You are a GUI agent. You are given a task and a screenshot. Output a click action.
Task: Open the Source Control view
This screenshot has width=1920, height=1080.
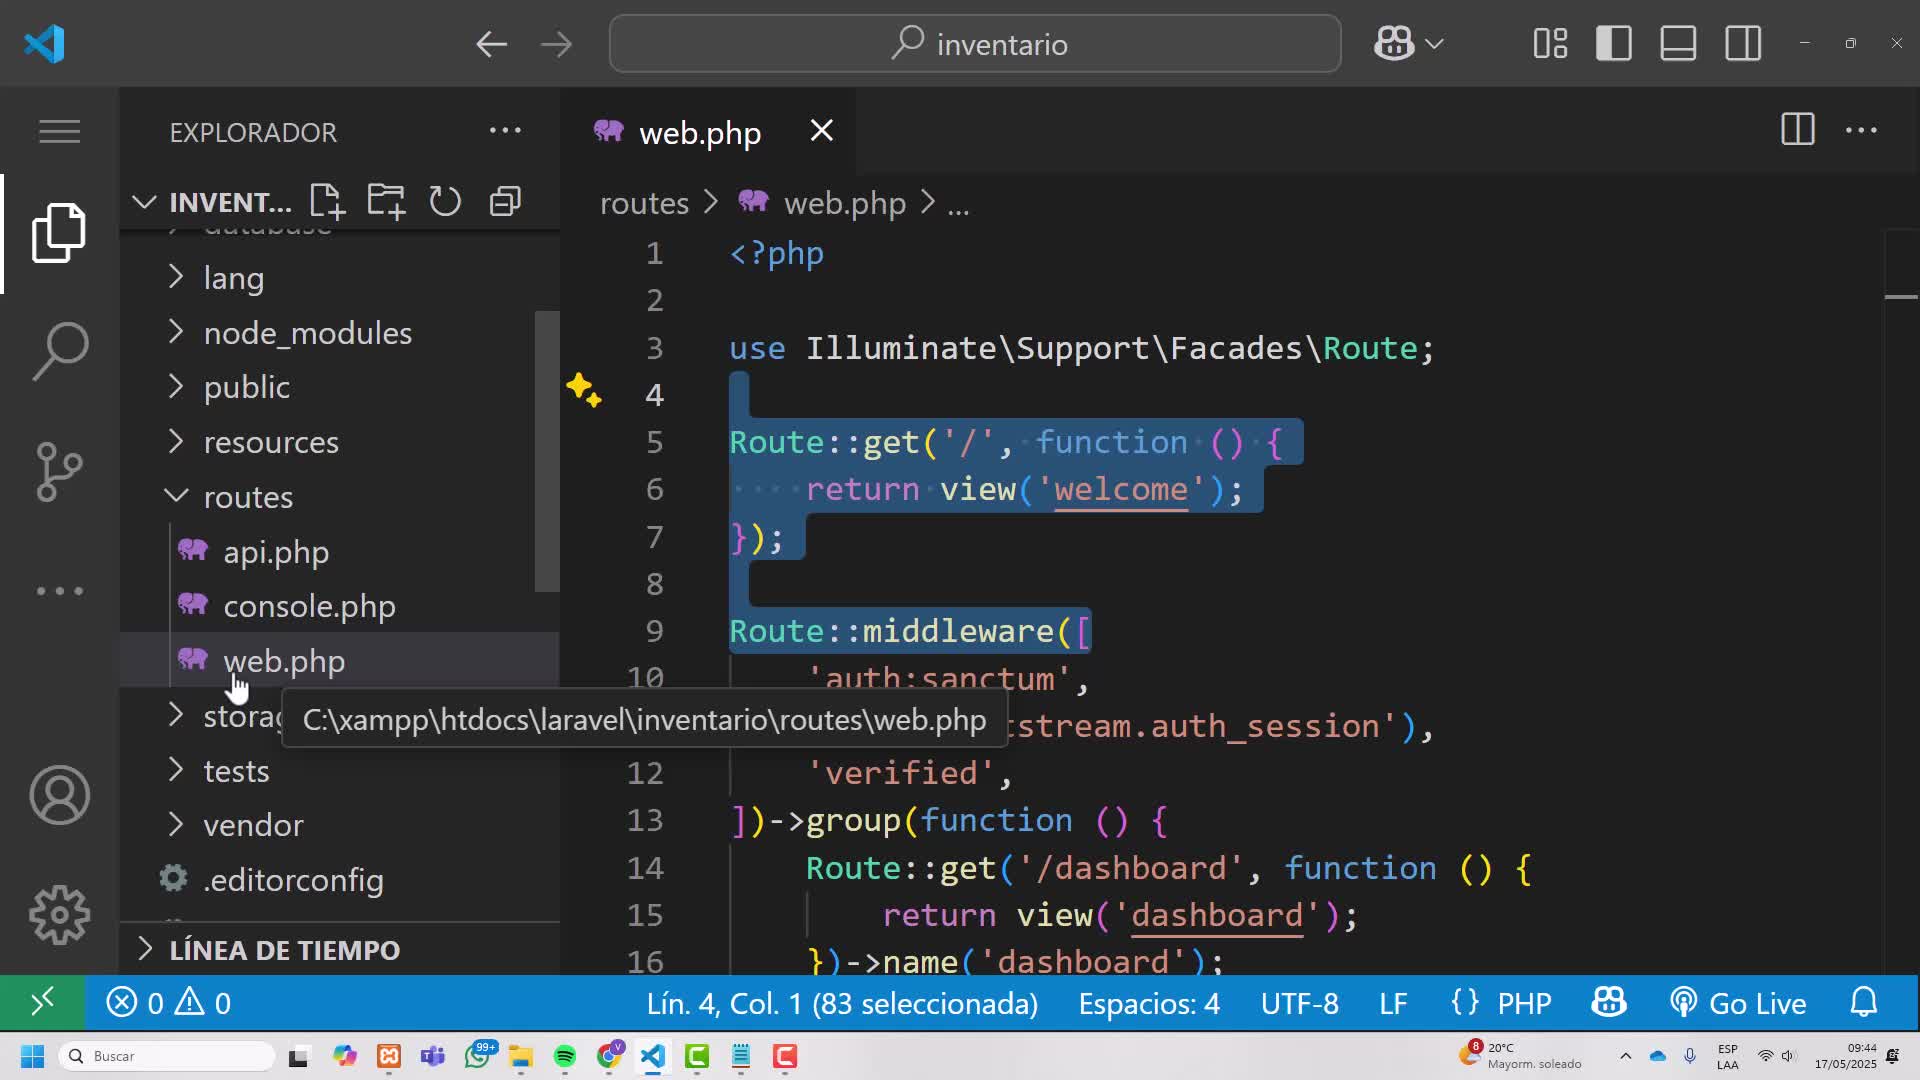point(59,471)
